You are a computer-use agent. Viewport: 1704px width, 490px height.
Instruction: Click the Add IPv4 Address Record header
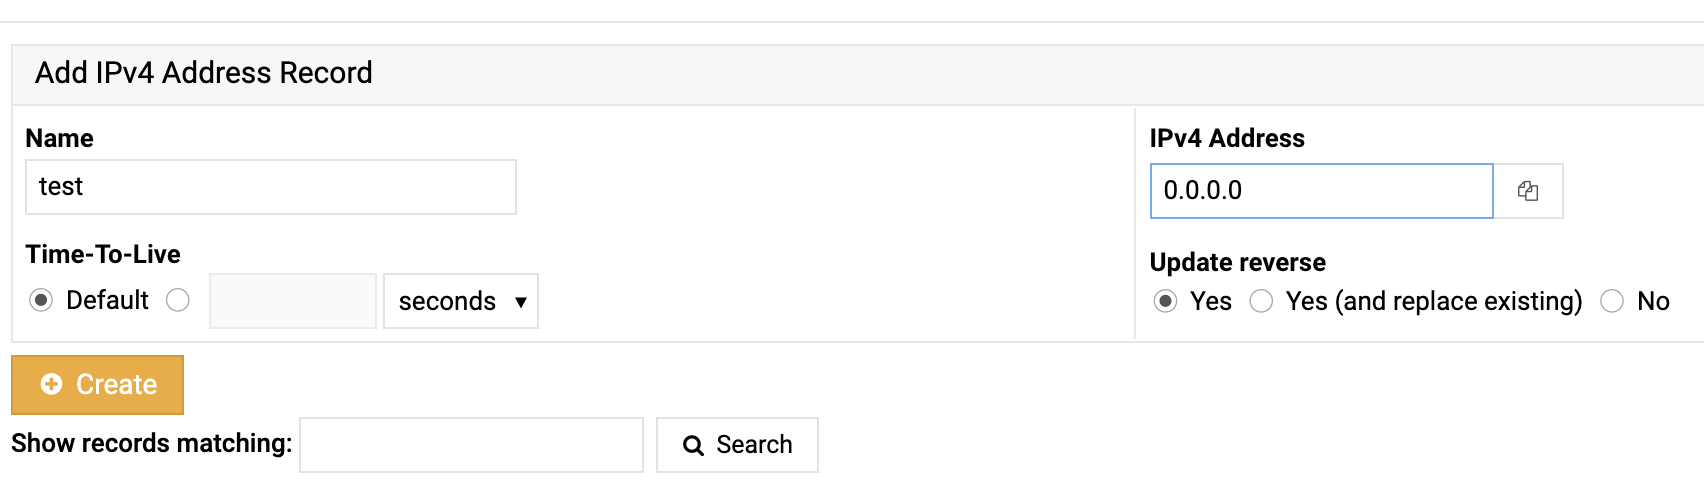pyautogui.click(x=204, y=73)
